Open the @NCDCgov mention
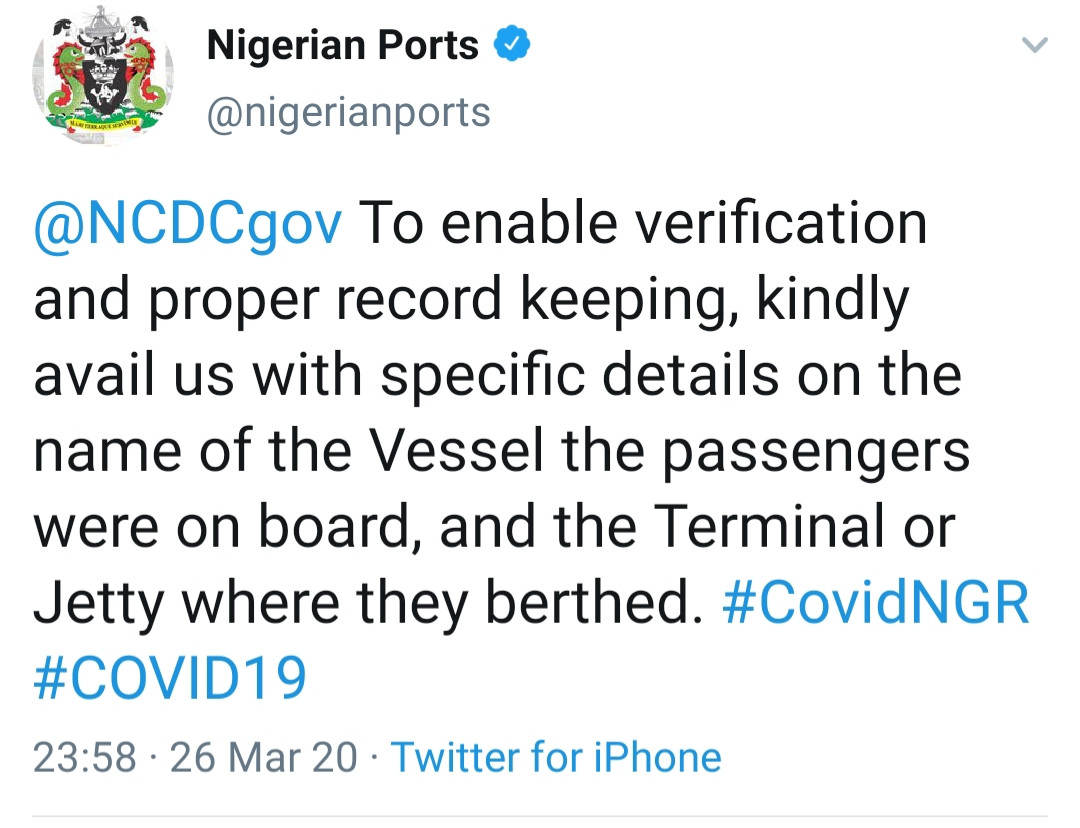 [x=187, y=225]
